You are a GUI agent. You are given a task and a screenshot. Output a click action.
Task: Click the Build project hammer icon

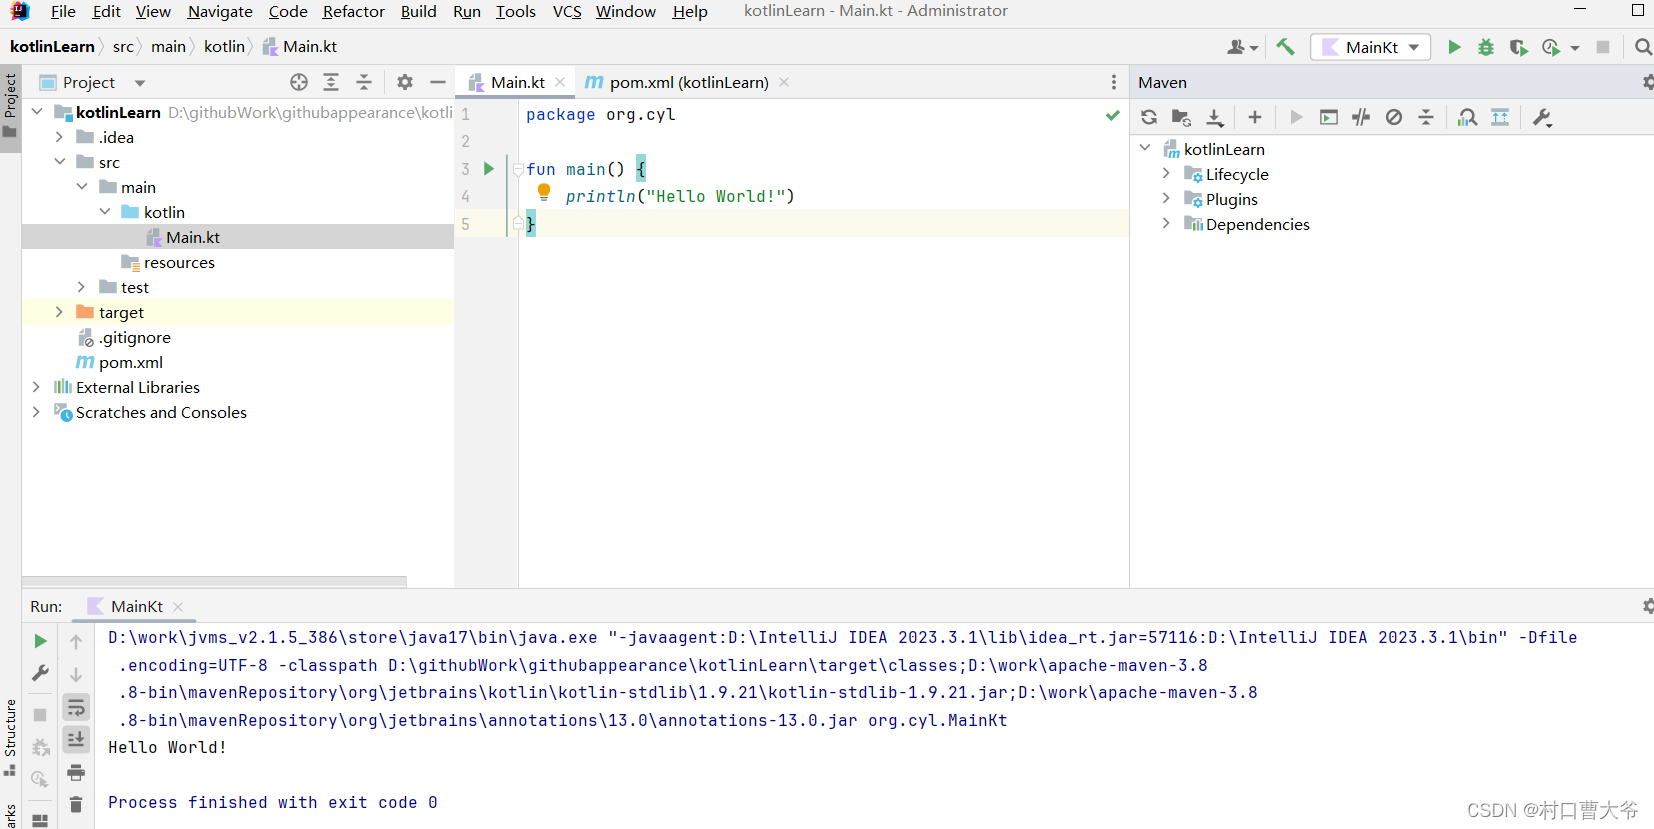1285,47
